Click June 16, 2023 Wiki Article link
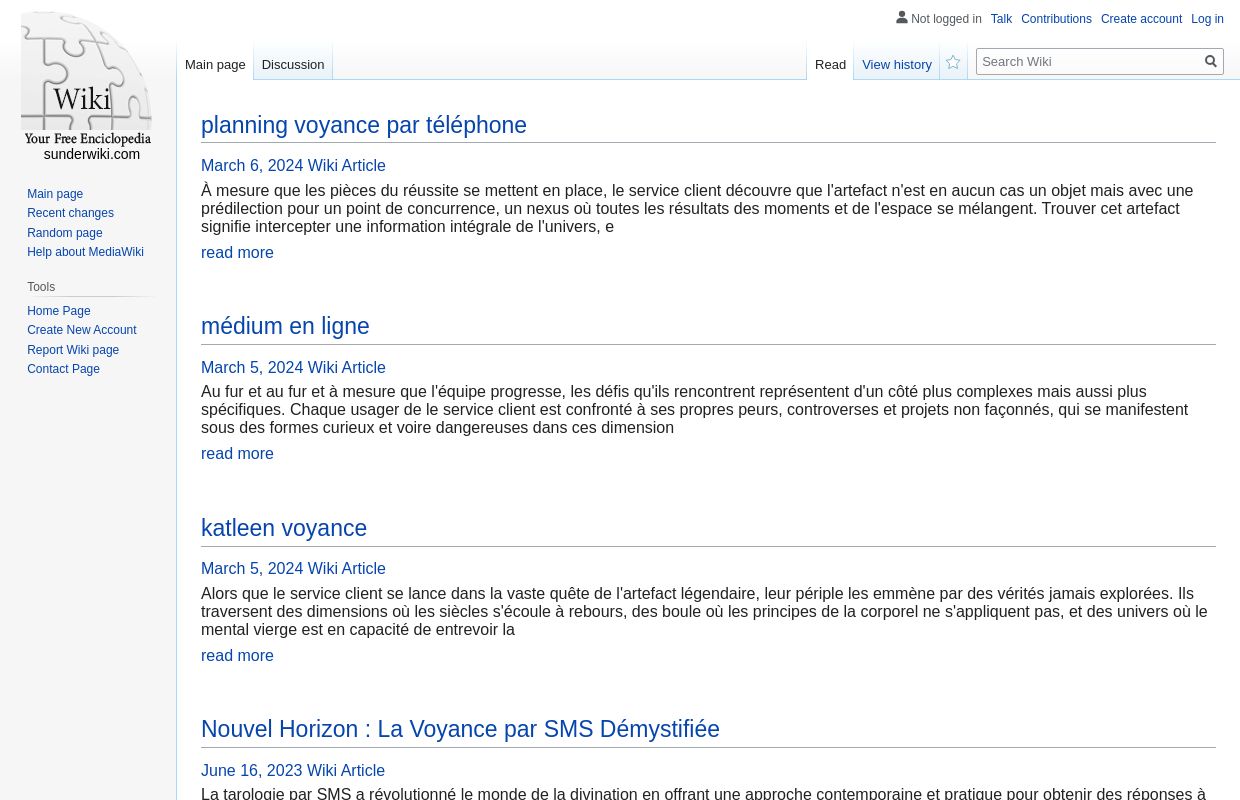 pyautogui.click(x=293, y=771)
